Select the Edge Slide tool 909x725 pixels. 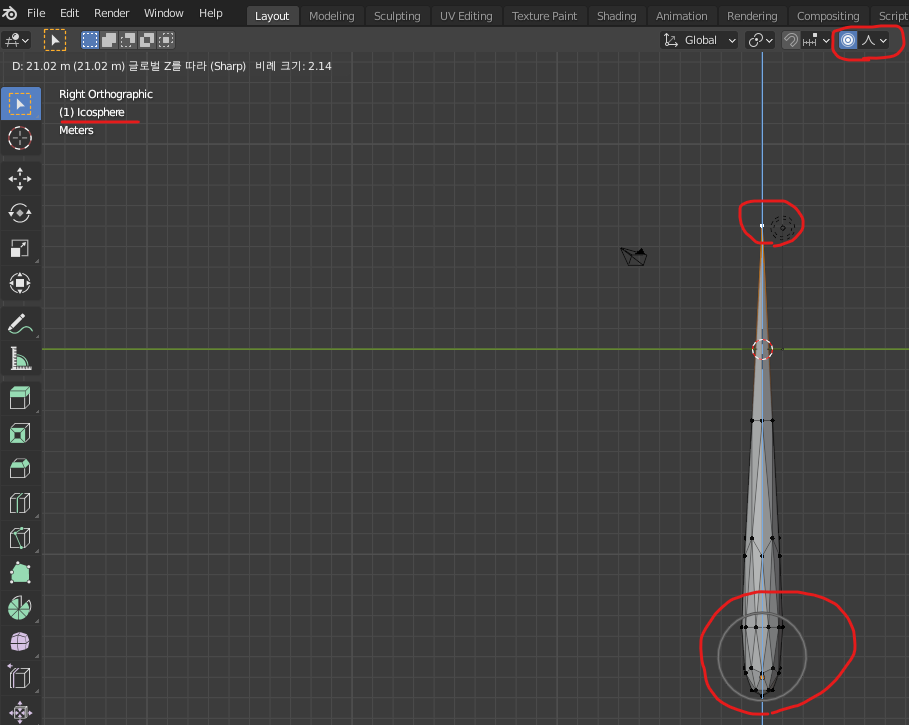(x=20, y=677)
